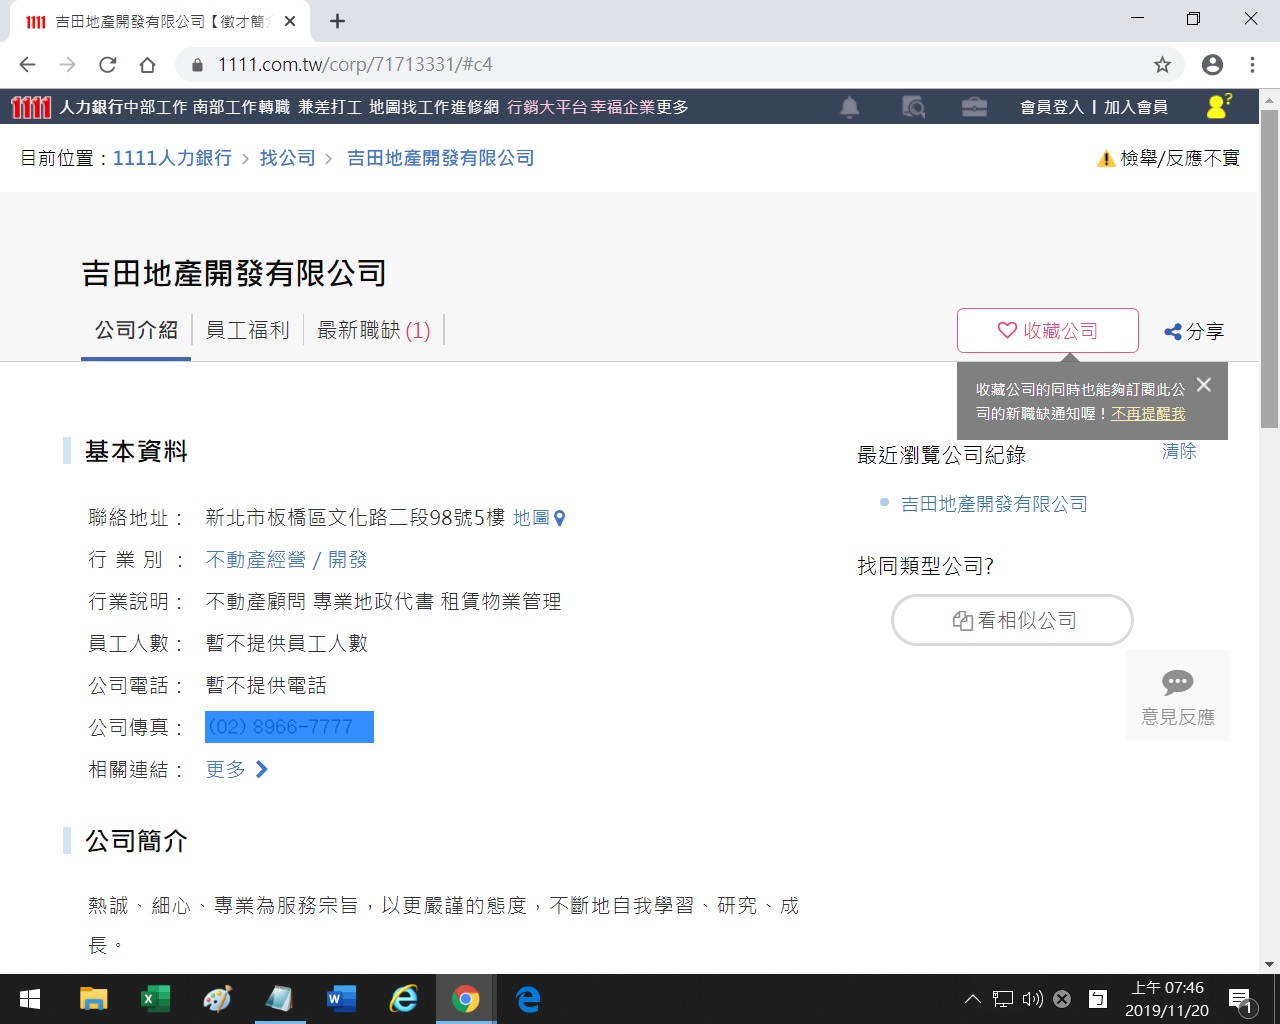The height and width of the screenshot is (1024, 1280).
Task: Reload the page
Action: click(x=108, y=65)
